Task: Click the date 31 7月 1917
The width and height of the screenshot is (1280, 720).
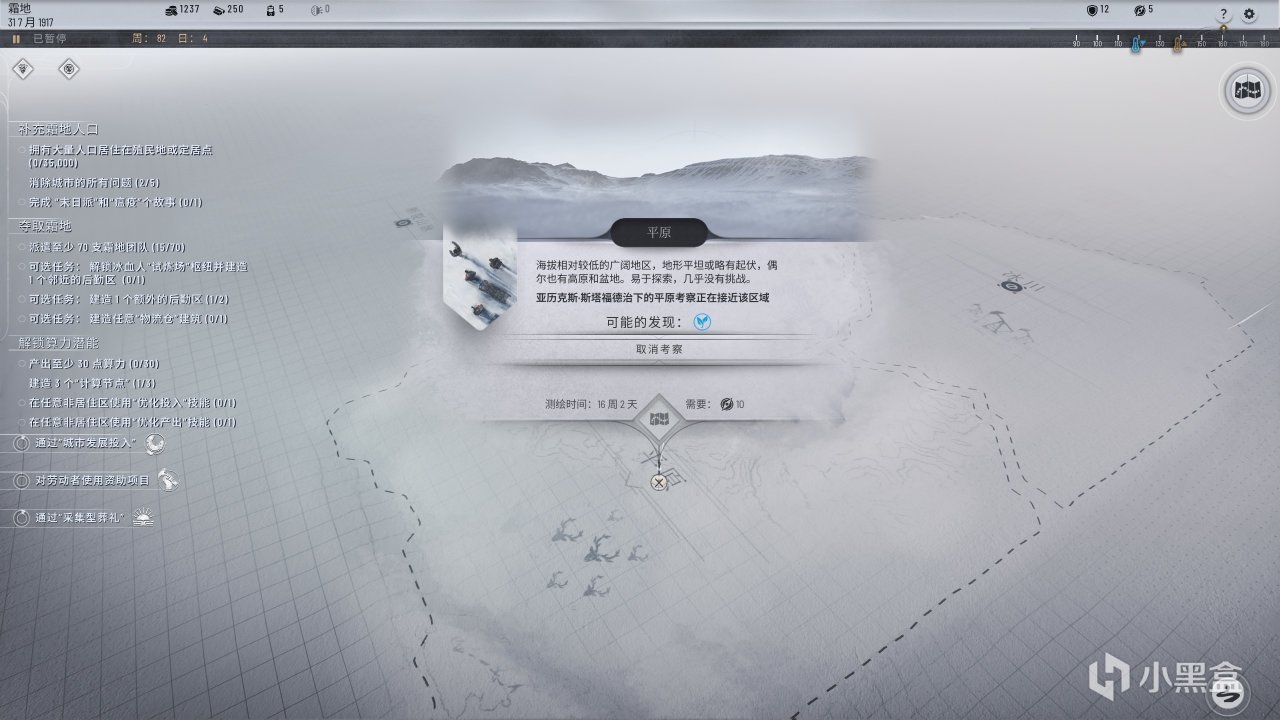Action: (x=31, y=22)
